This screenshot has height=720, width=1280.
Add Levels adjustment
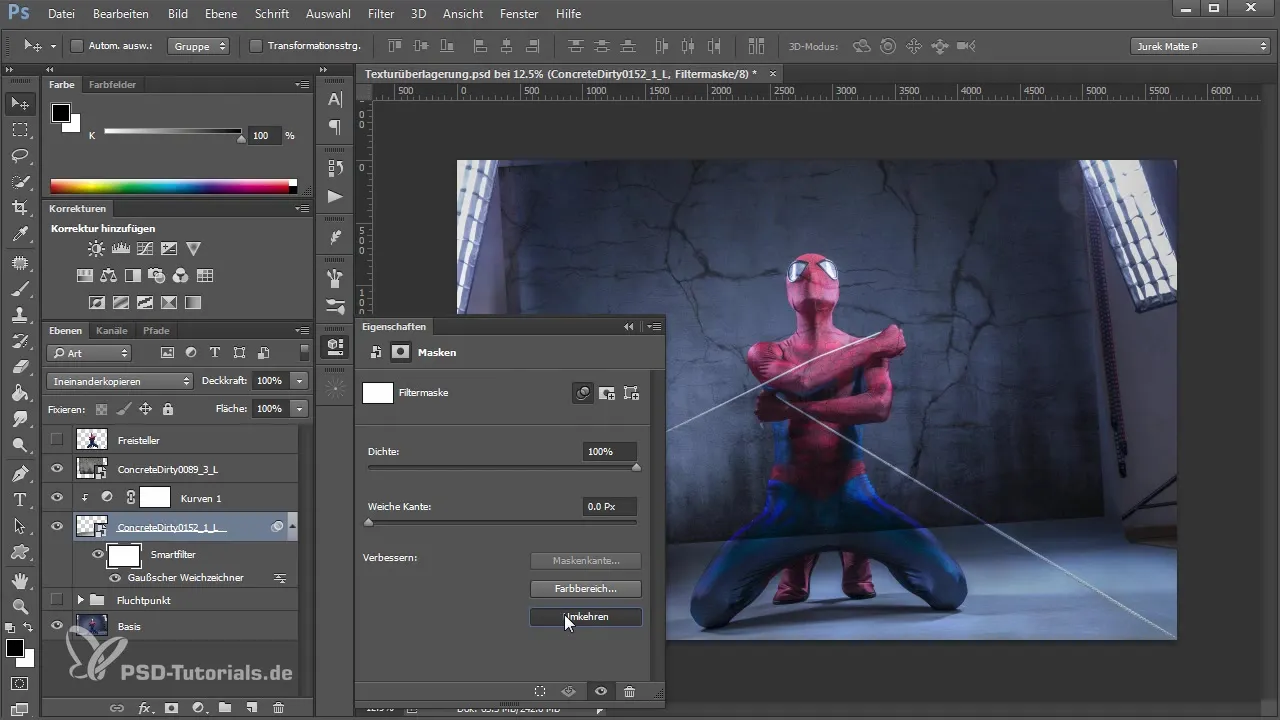click(x=121, y=249)
